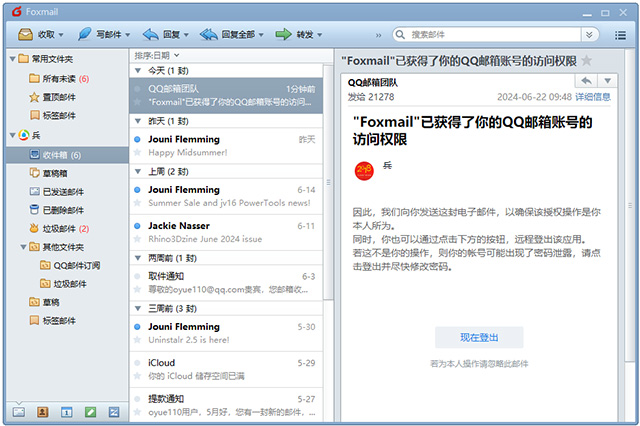Open the 写邮件 dropdown arrow
This screenshot has height=426, width=640.
tap(127, 35)
